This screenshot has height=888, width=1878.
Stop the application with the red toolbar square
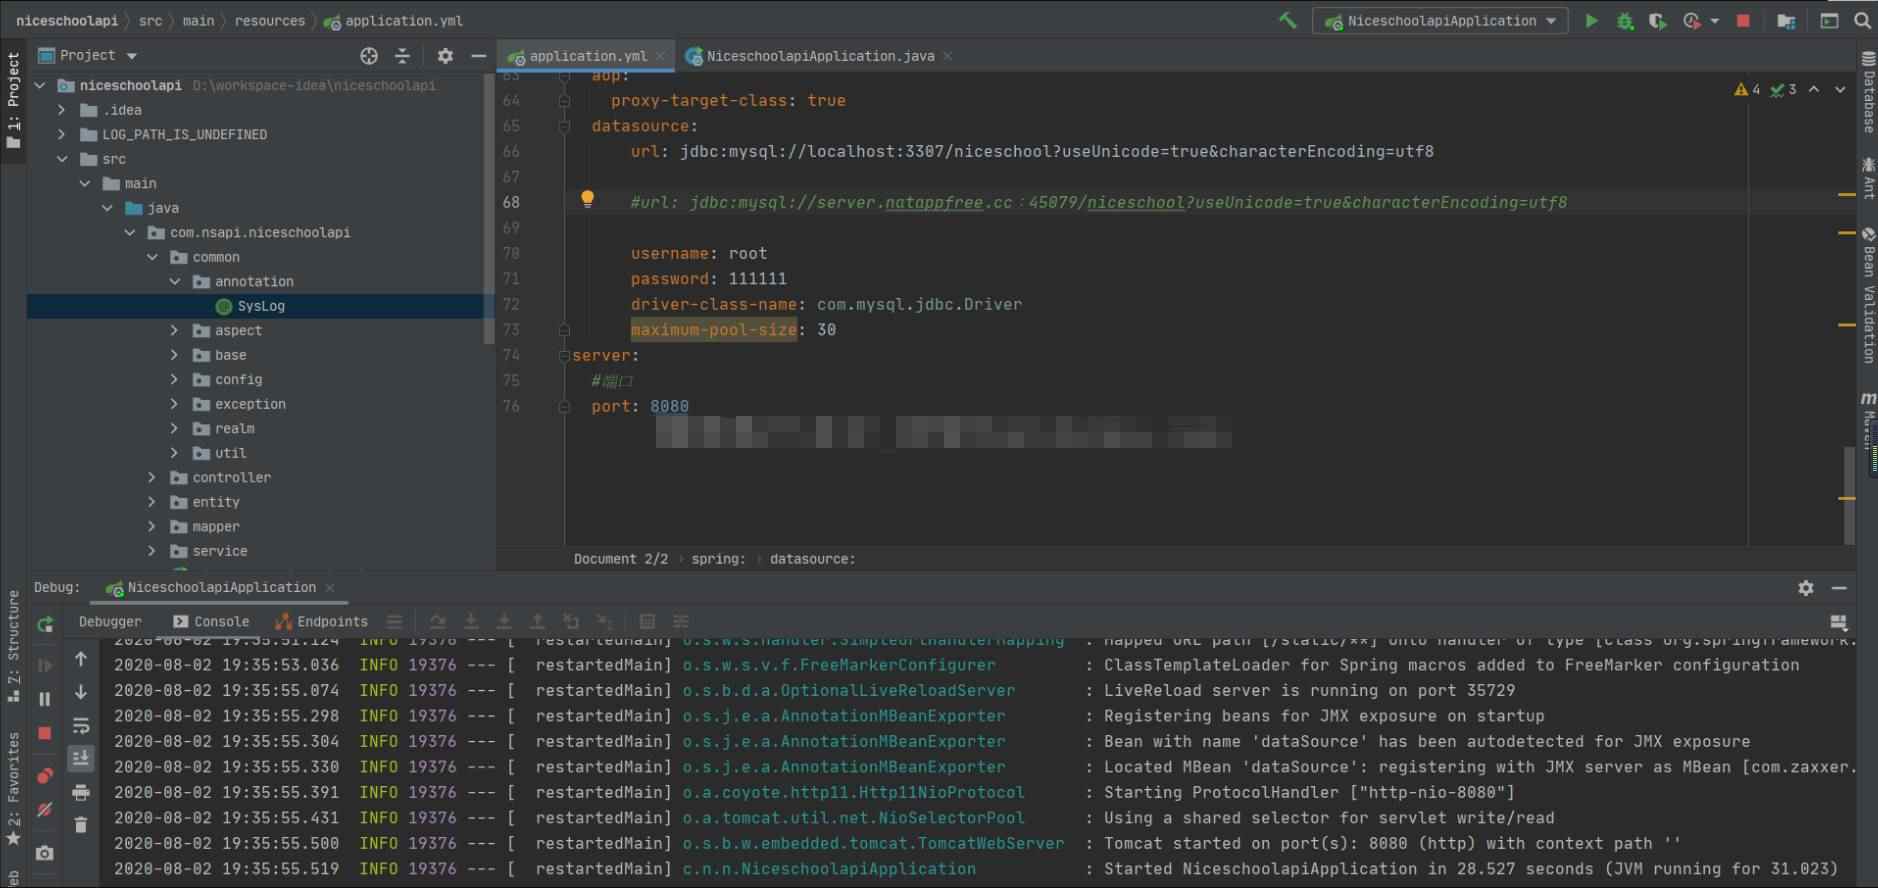tap(1743, 20)
